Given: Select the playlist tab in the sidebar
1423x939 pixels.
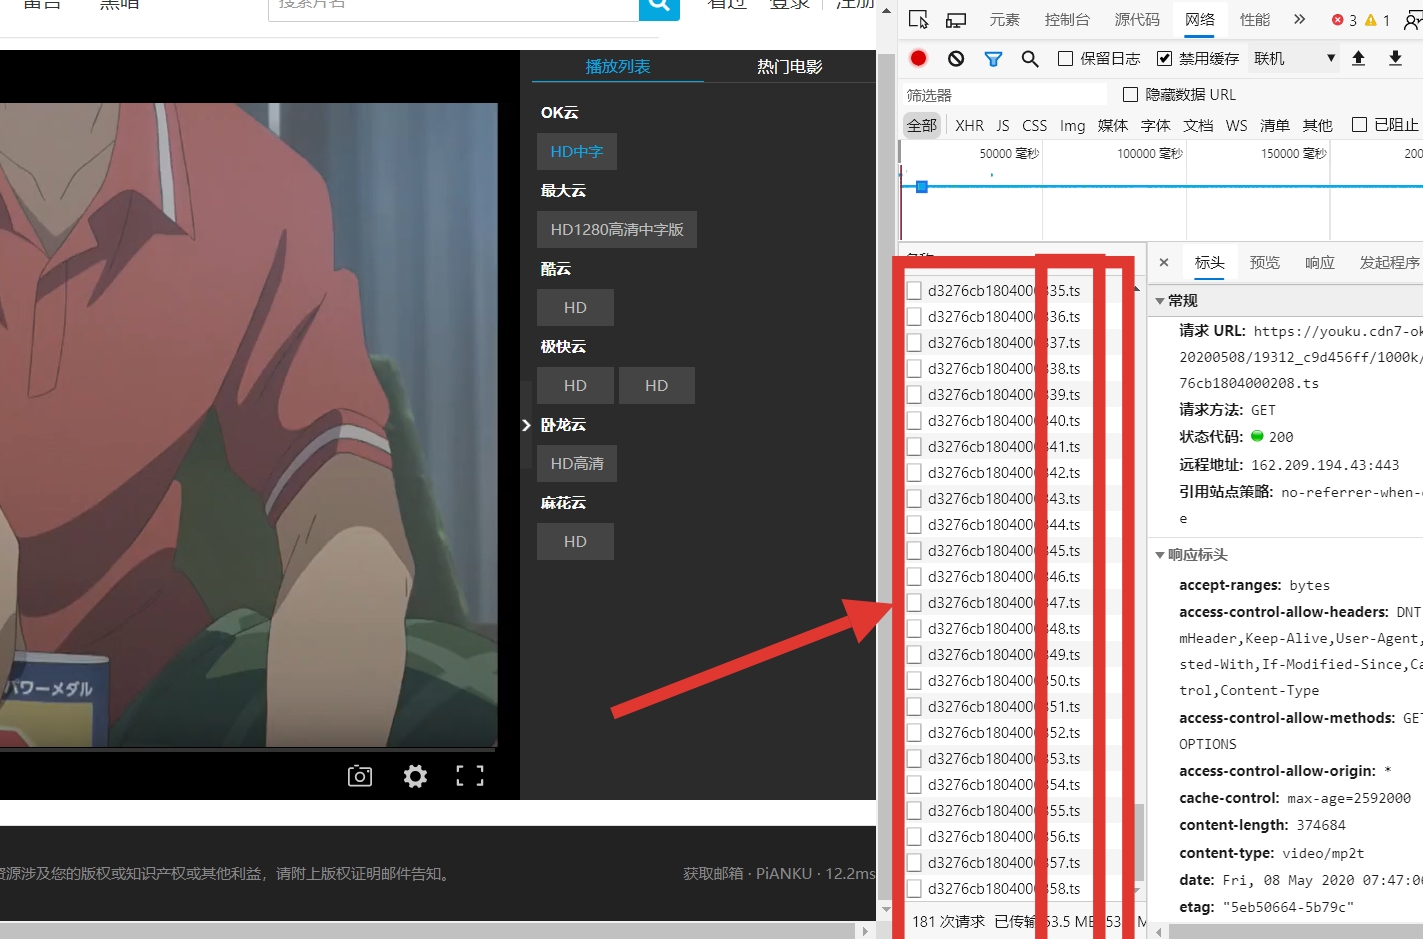Looking at the screenshot, I should coord(617,66).
